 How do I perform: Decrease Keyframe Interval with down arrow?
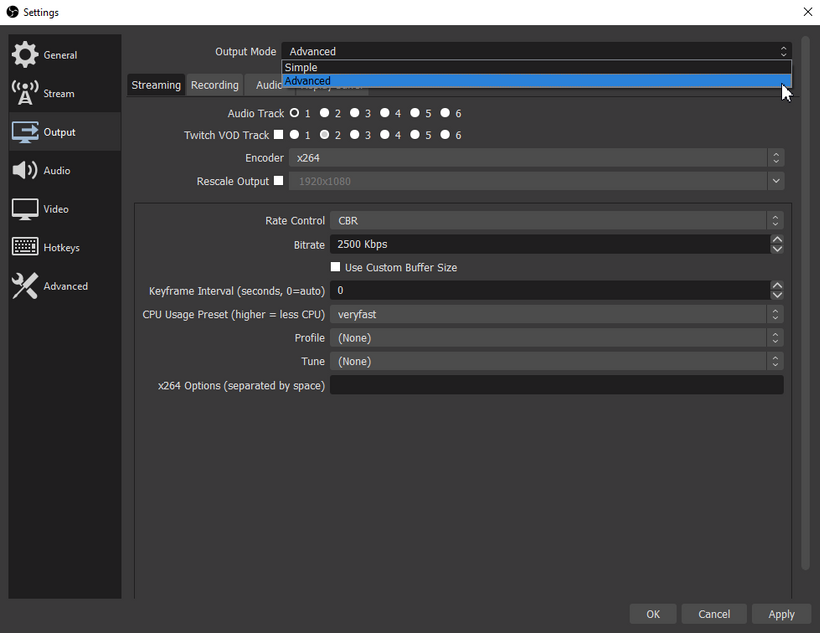[x=777, y=295]
